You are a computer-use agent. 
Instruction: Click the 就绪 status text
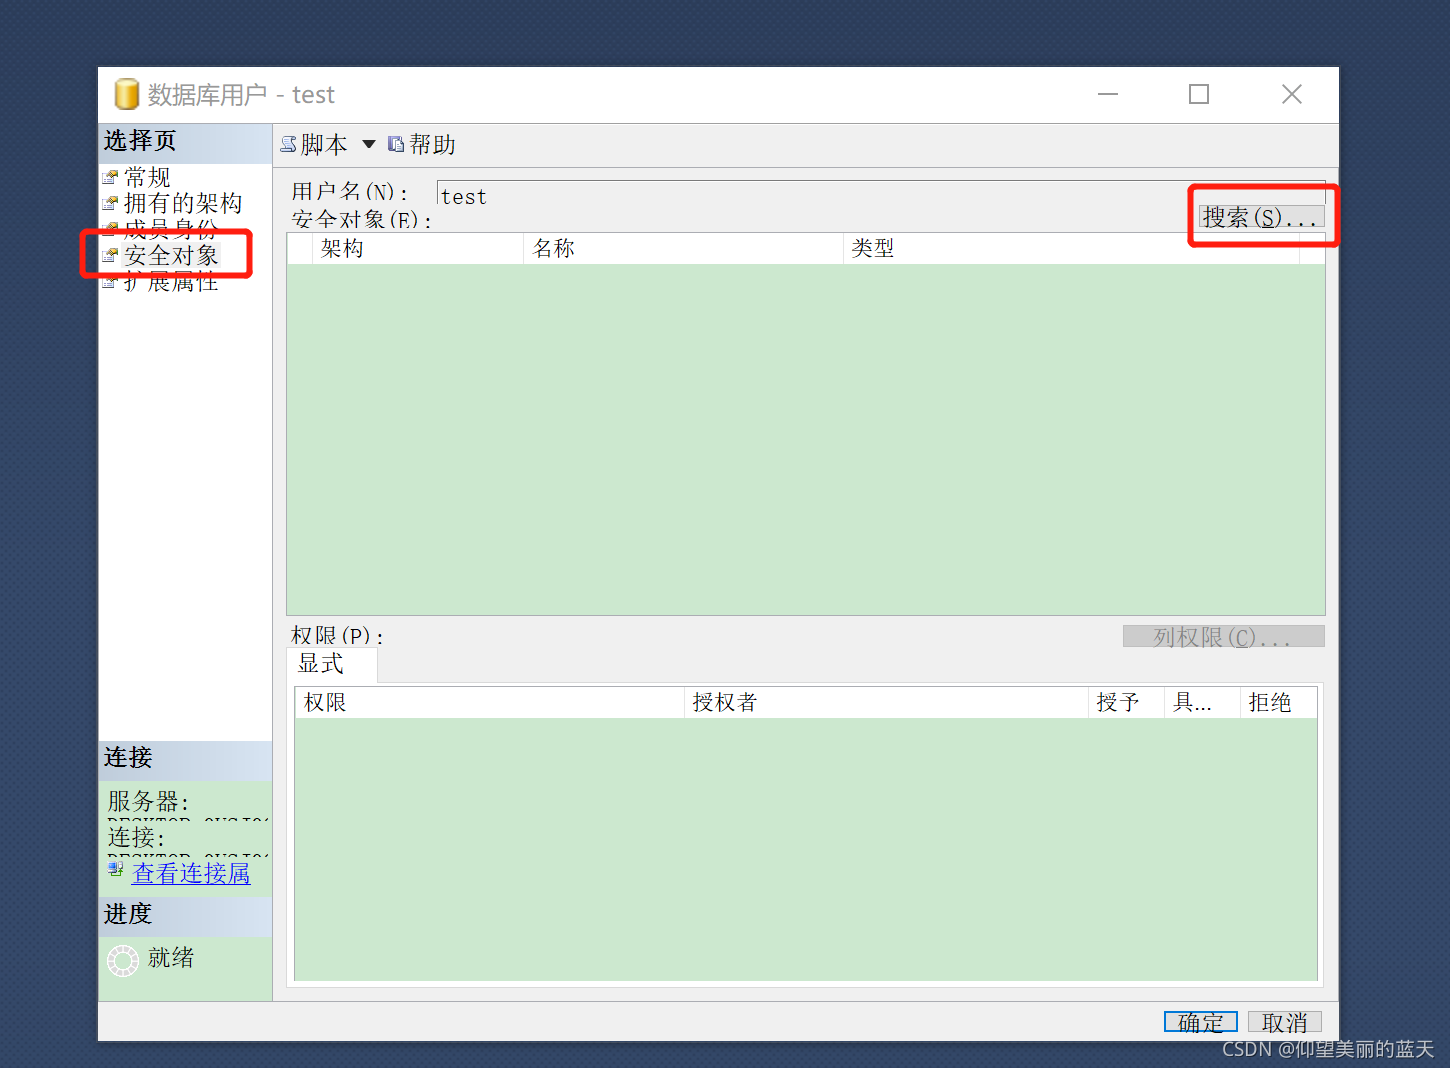pyautogui.click(x=171, y=957)
